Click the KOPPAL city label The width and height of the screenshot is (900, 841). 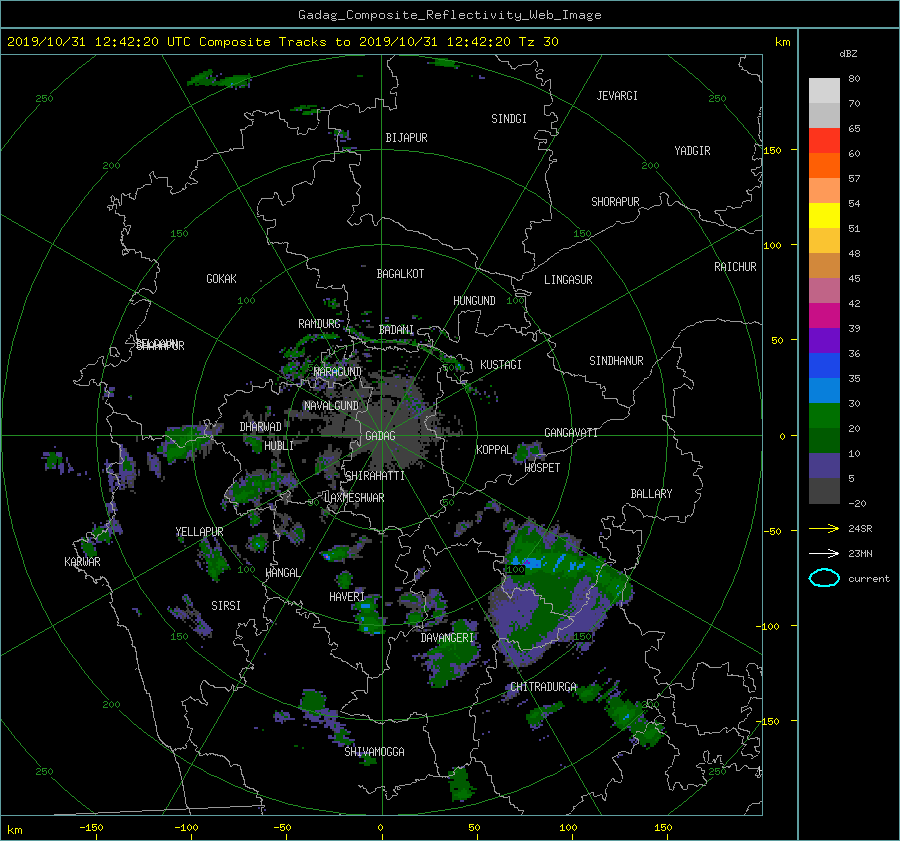[494, 450]
